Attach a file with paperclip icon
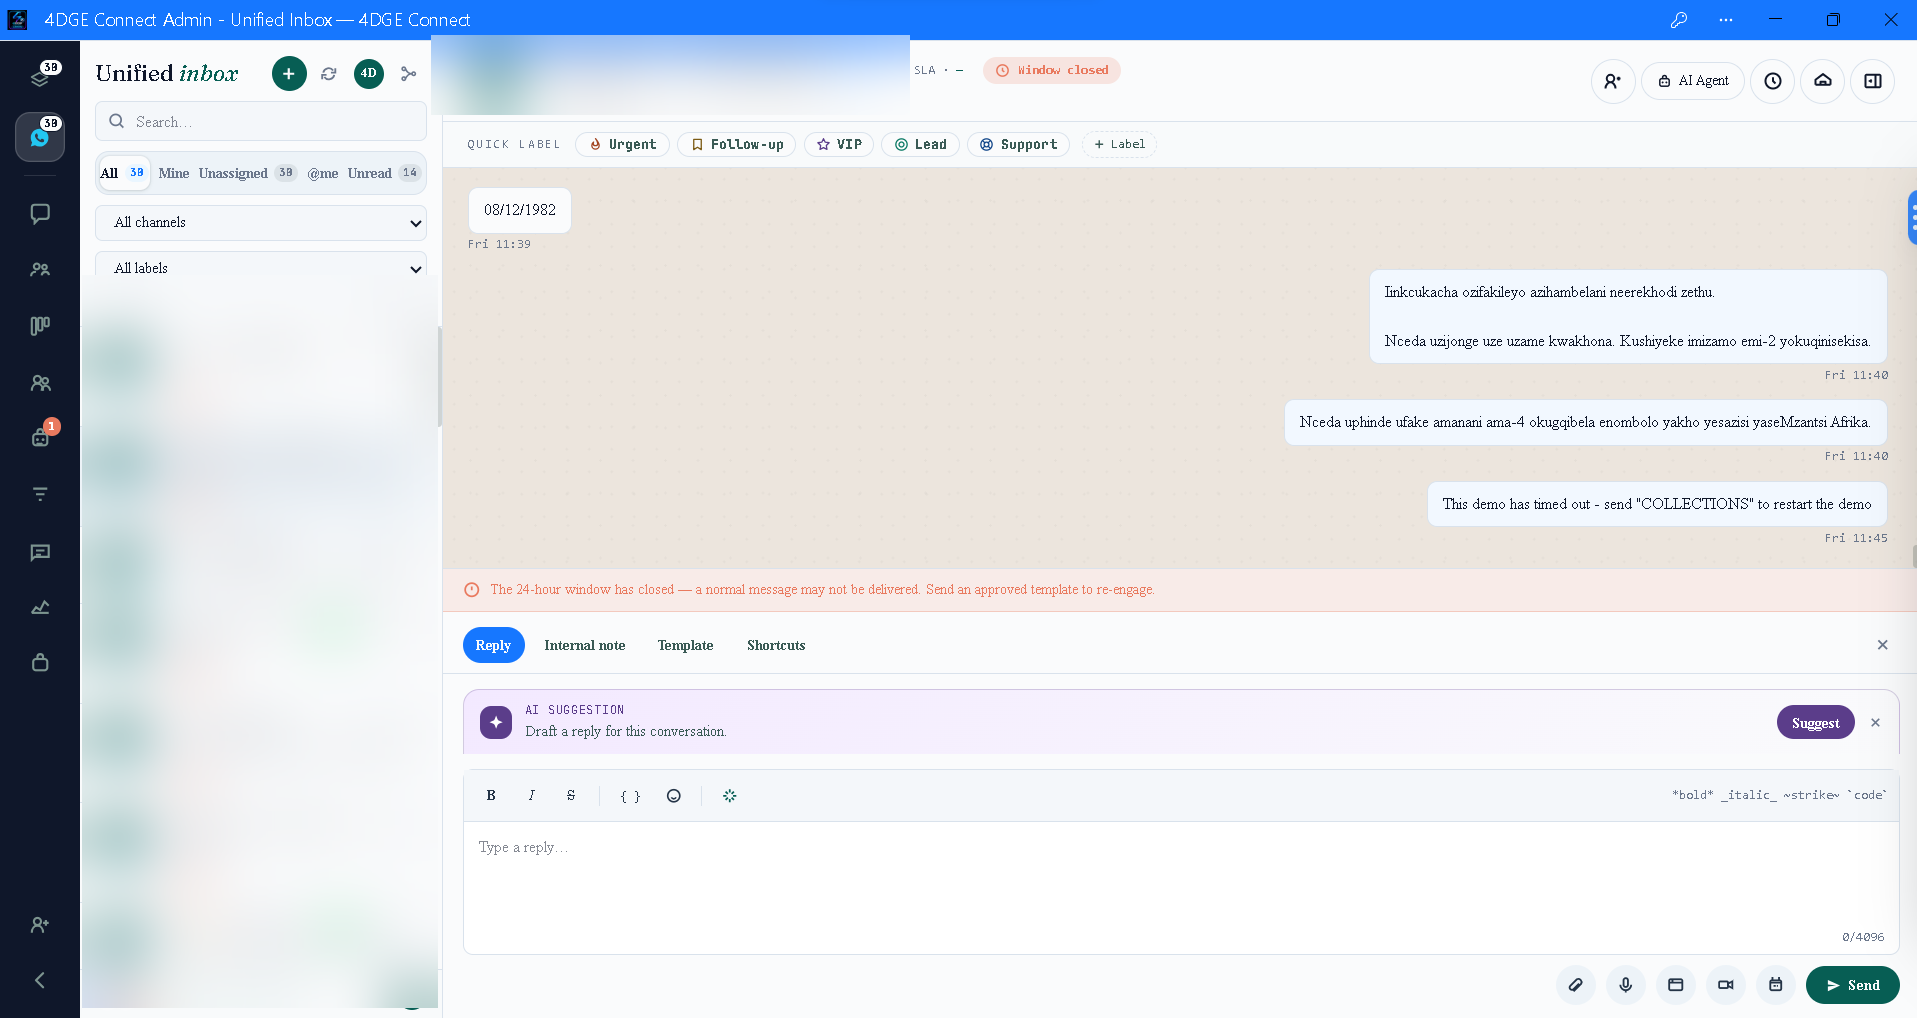The width and height of the screenshot is (1917, 1018). pyautogui.click(x=1575, y=985)
